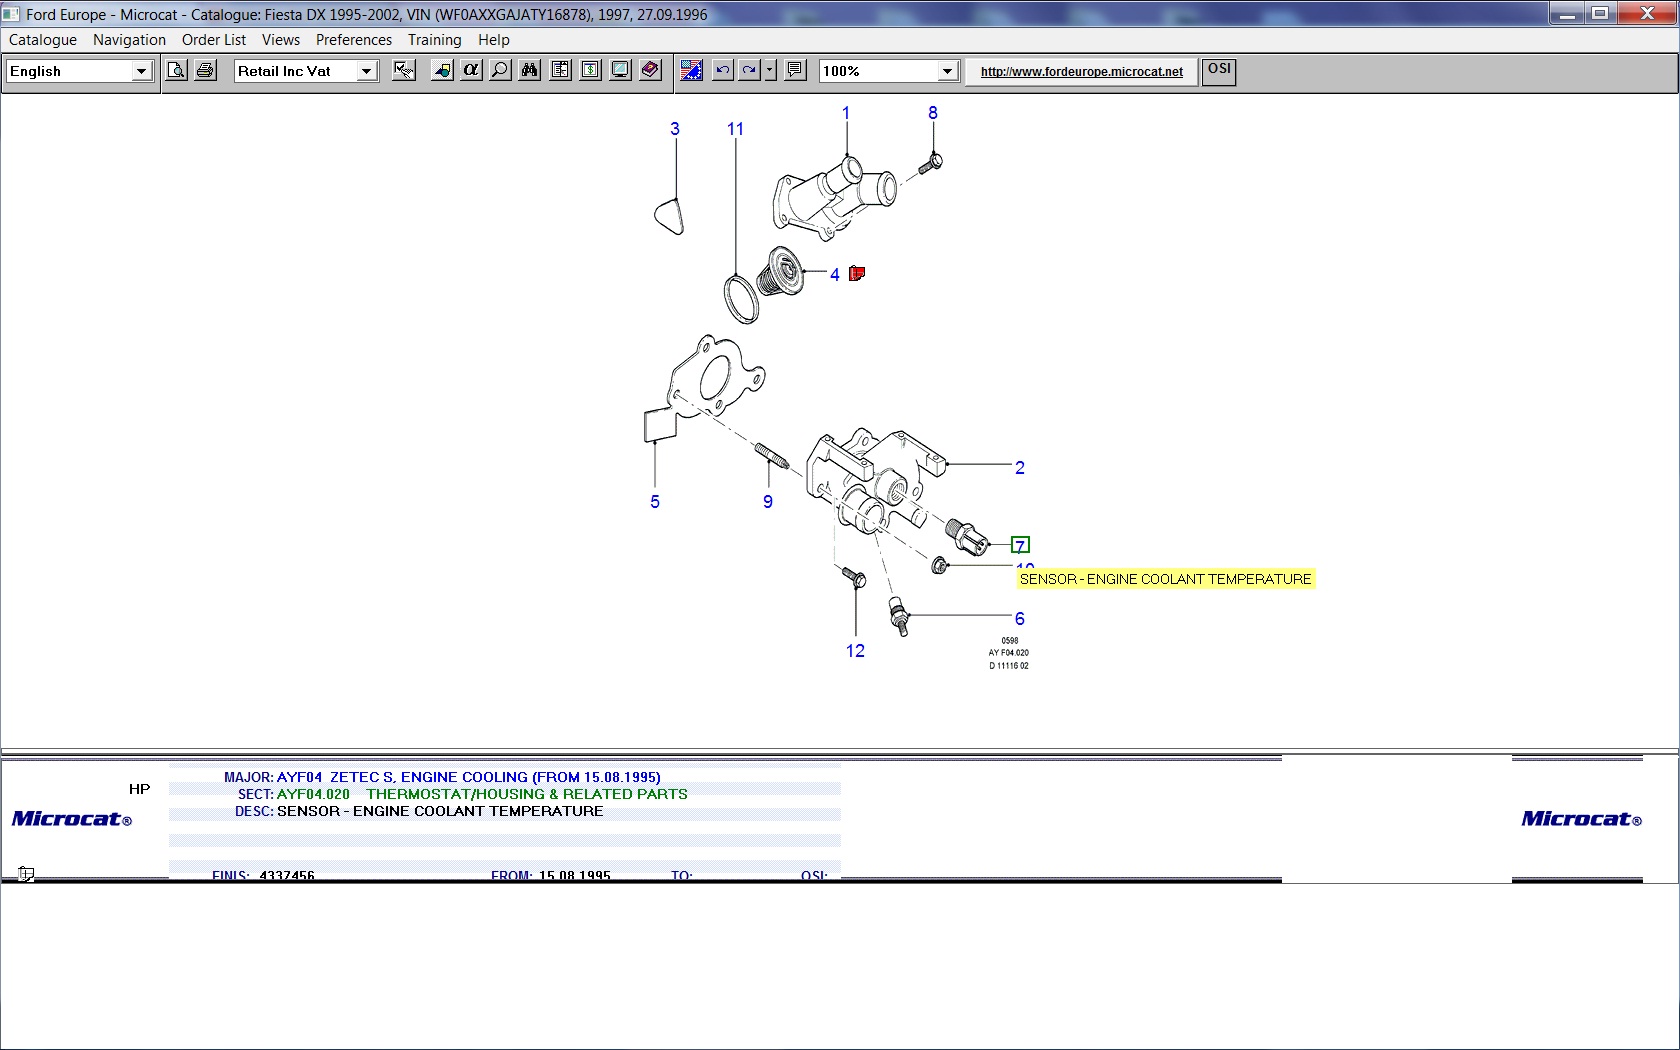Select part callout number 11

pyautogui.click(x=736, y=129)
